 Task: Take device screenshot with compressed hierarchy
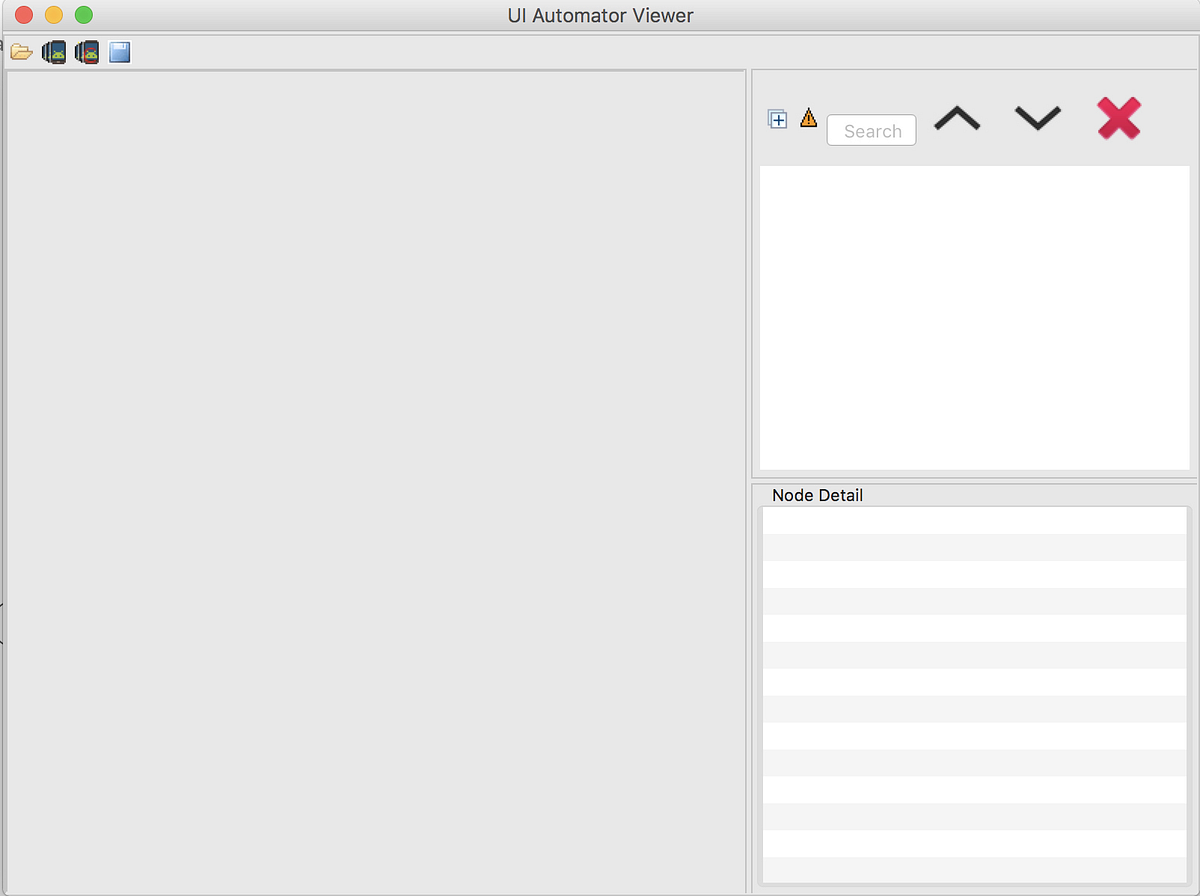click(87, 51)
